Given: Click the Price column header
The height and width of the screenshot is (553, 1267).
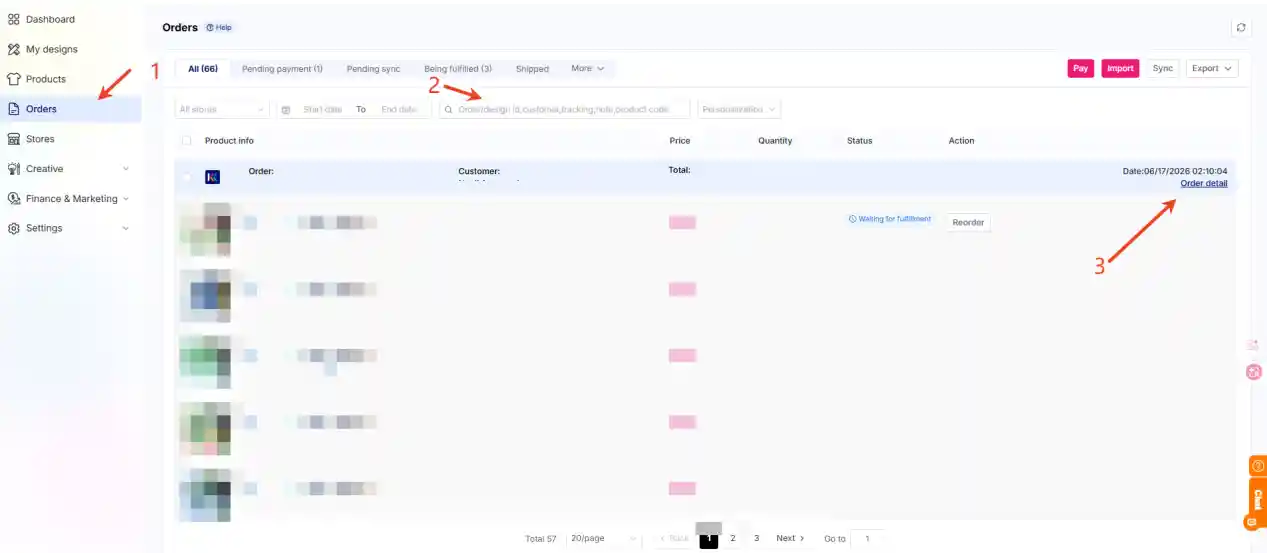Looking at the screenshot, I should (x=680, y=141).
